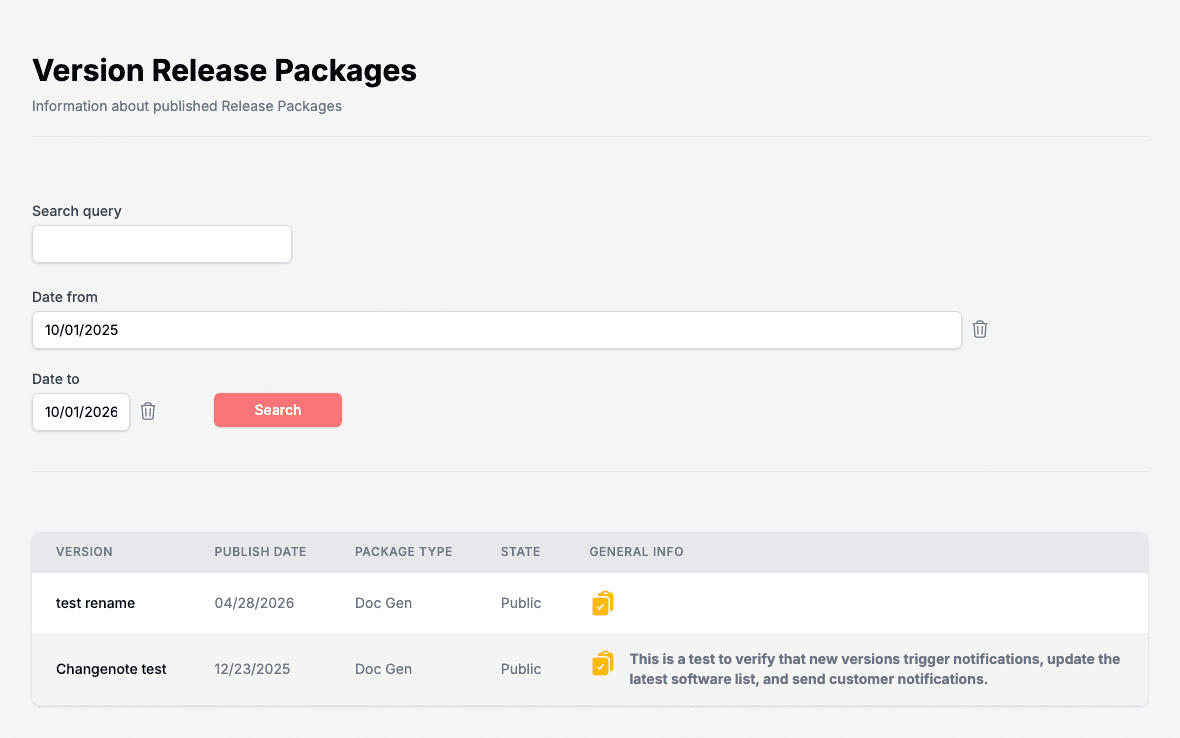Click the Date to label
The width and height of the screenshot is (1180, 738).
(x=56, y=379)
